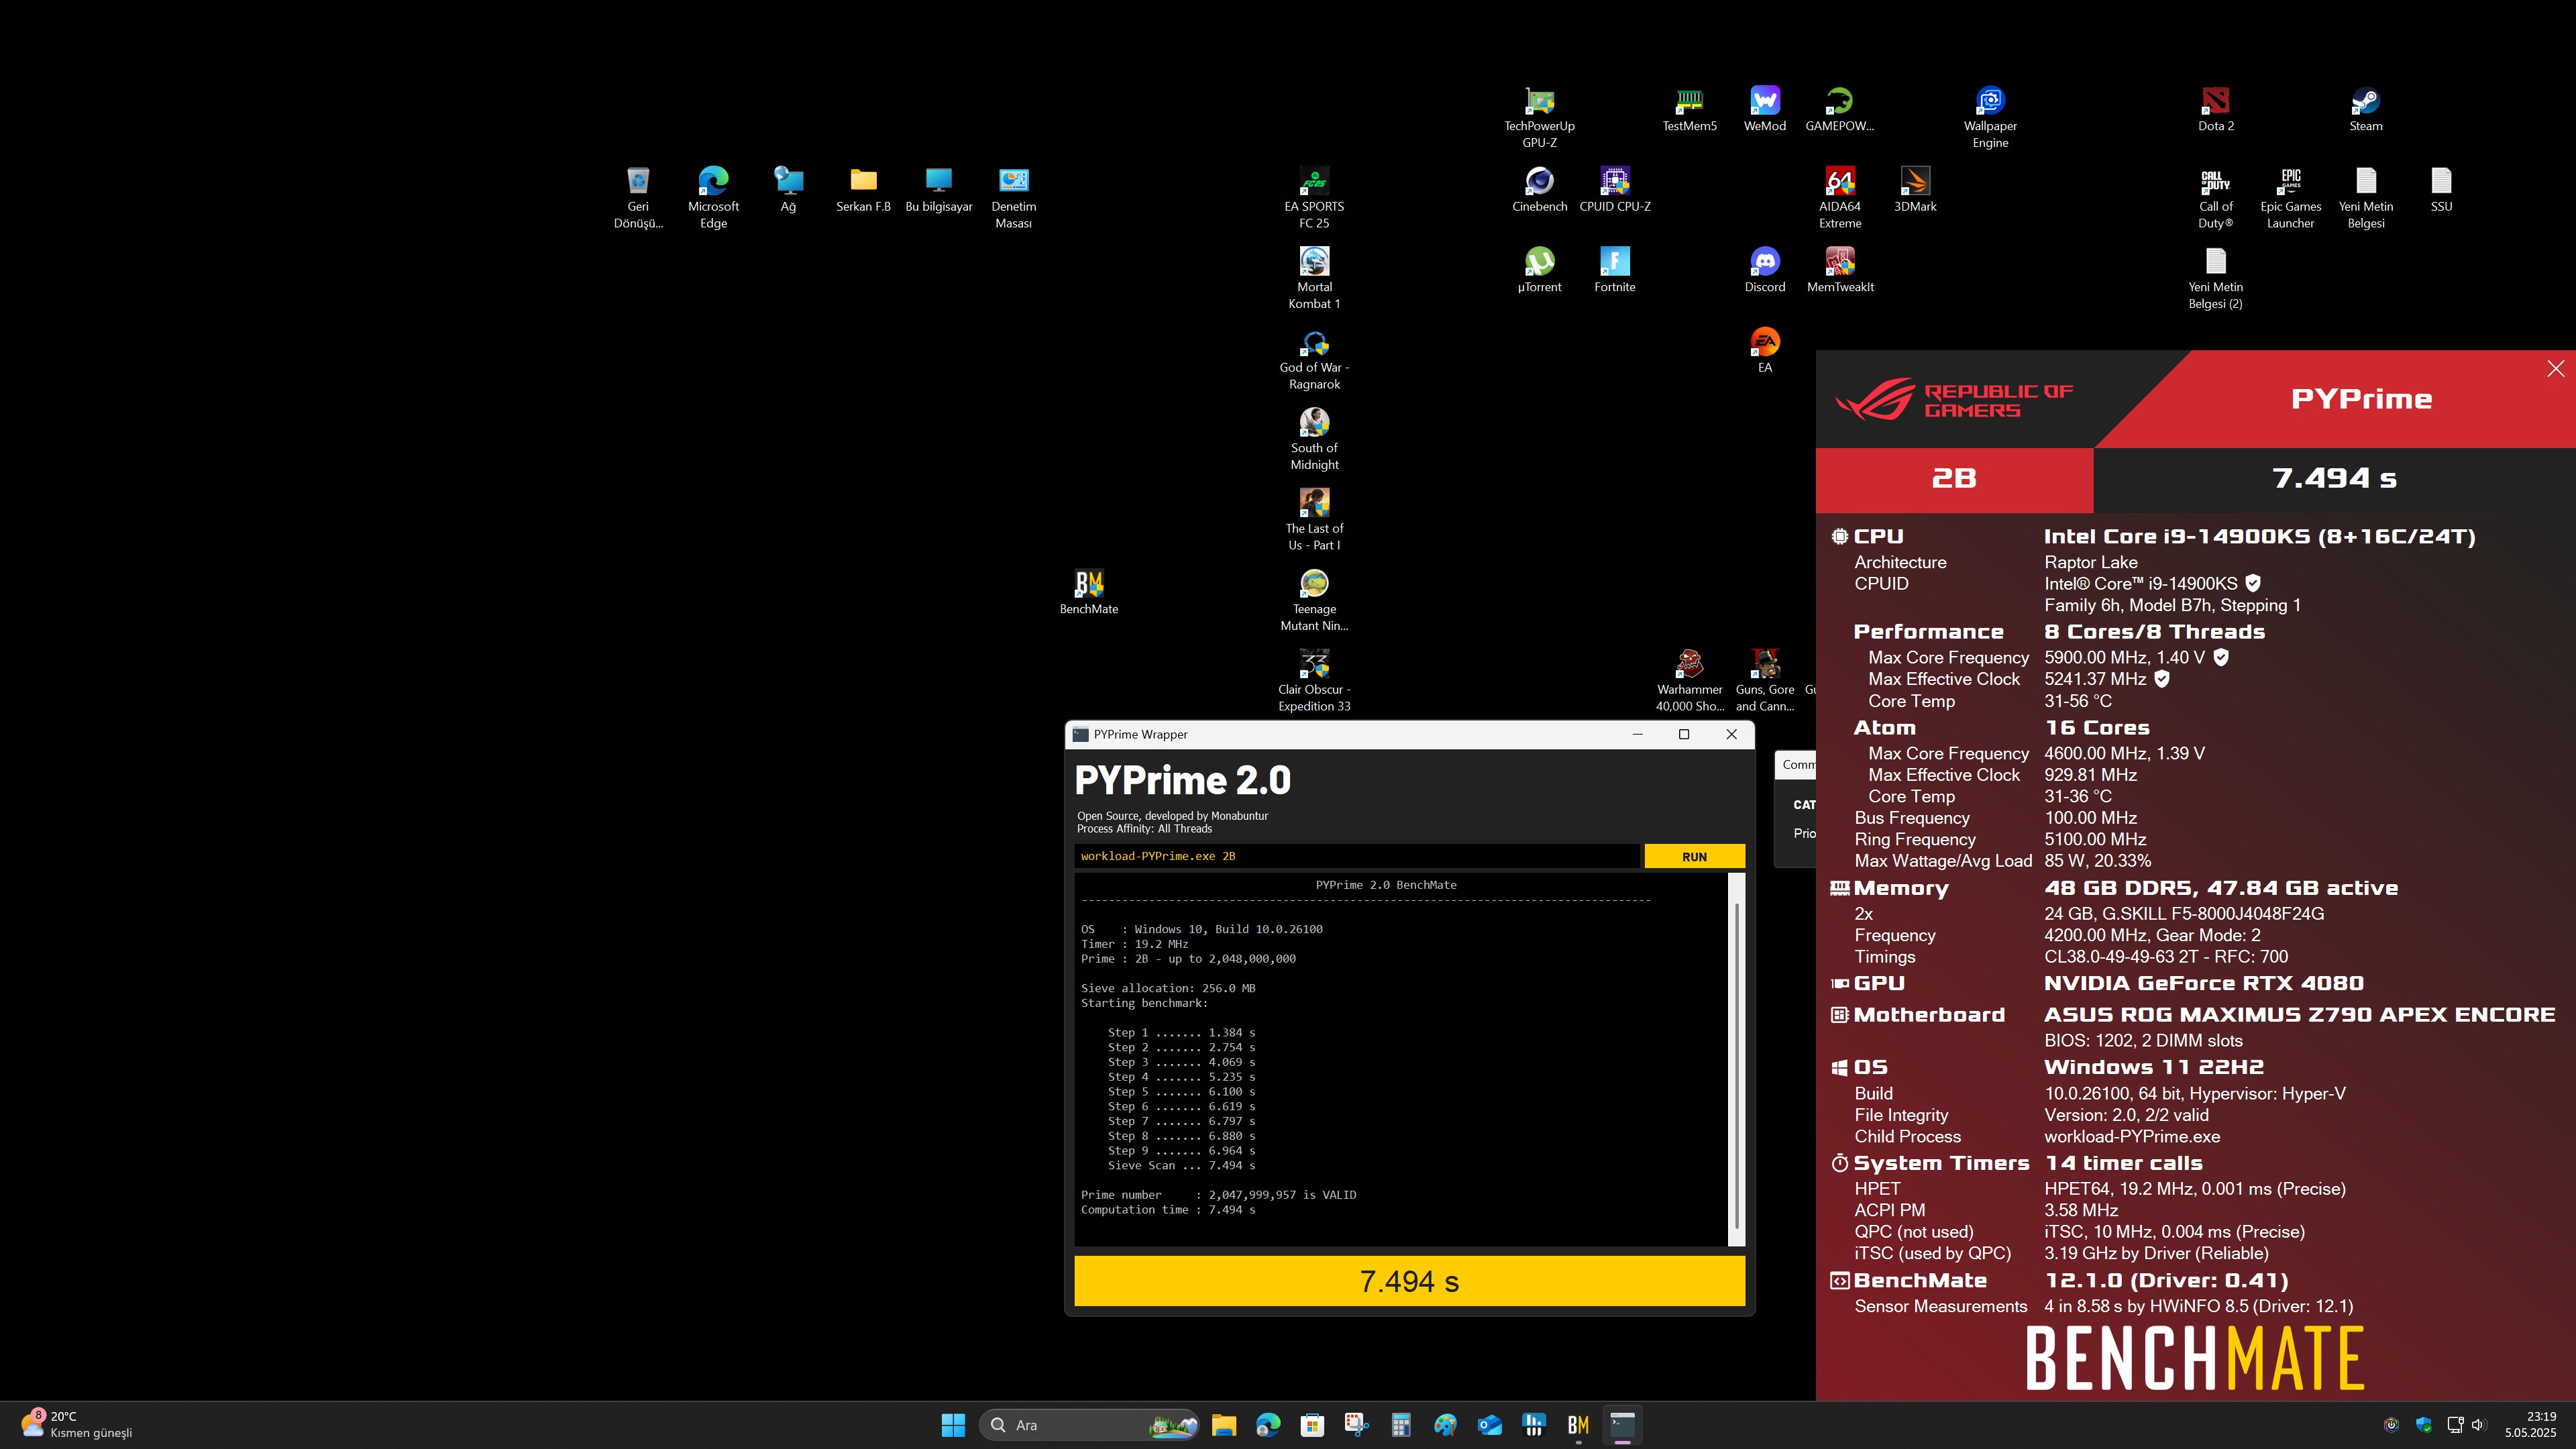Screen dimensions: 2576x1449
Task: Click the G.SKILL F5-8000J4048F24G memory entry
Action: point(2183,913)
